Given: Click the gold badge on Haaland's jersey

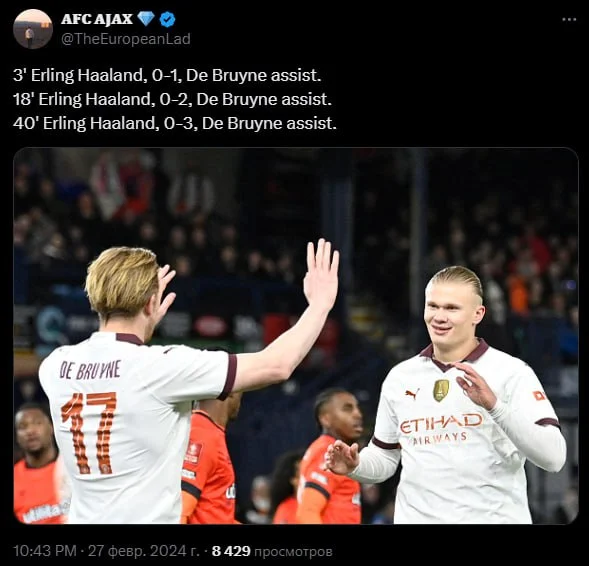Looking at the screenshot, I should [441, 390].
